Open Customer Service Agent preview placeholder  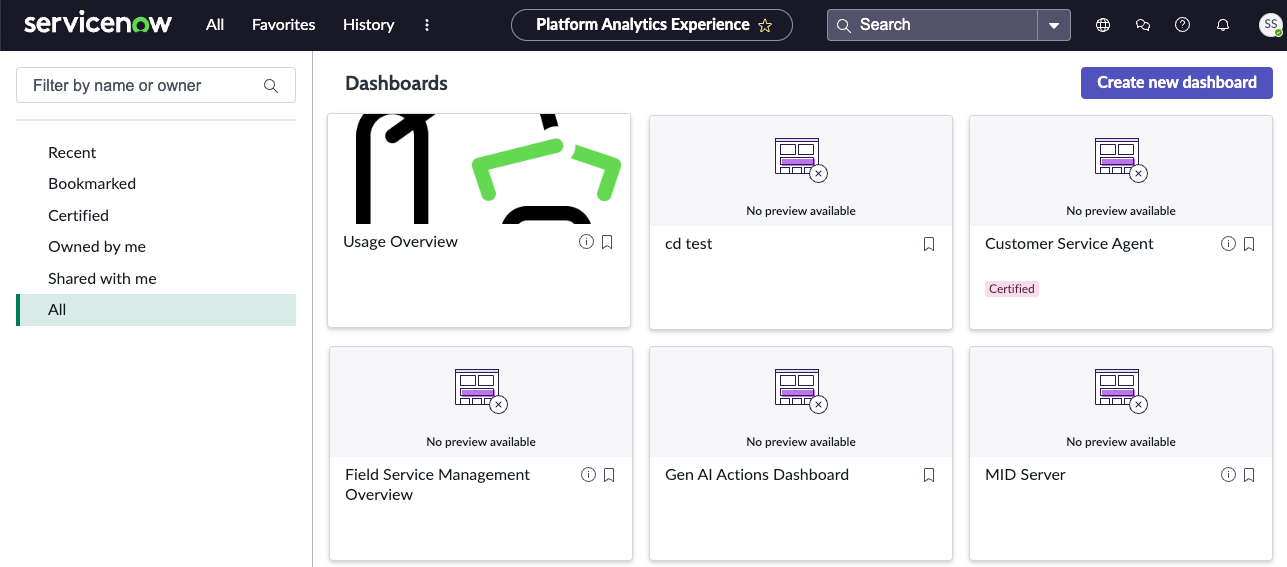tap(1121, 171)
